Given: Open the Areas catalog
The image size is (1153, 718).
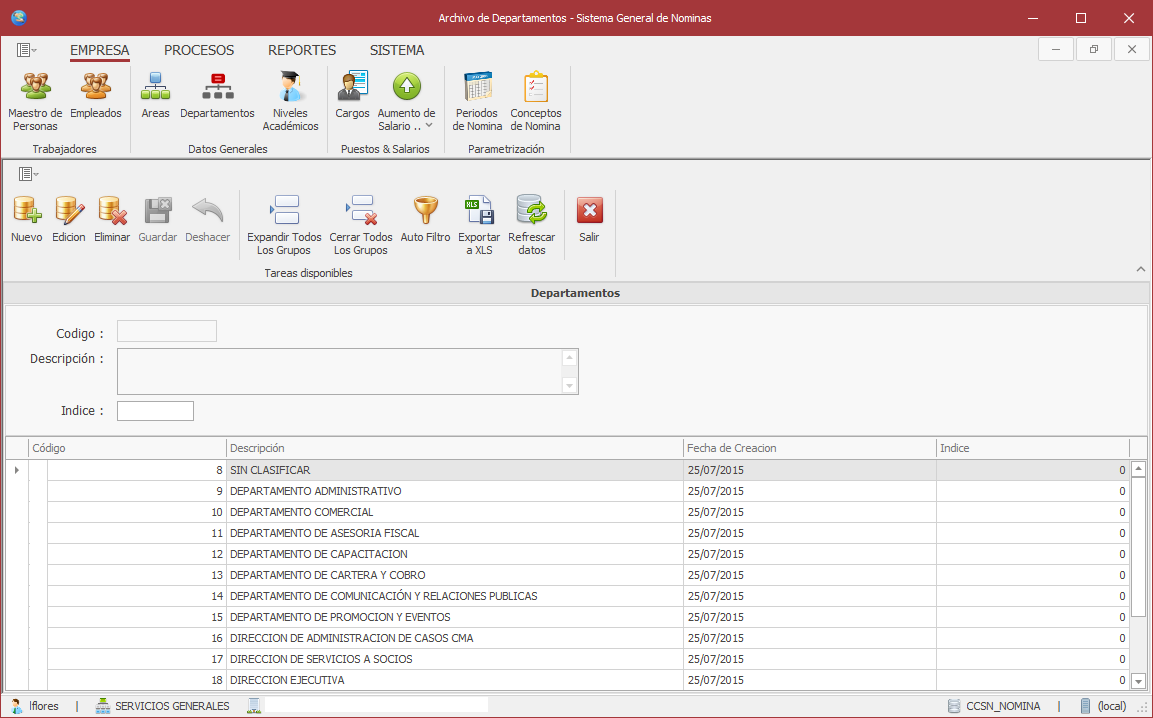Looking at the screenshot, I should pyautogui.click(x=155, y=95).
